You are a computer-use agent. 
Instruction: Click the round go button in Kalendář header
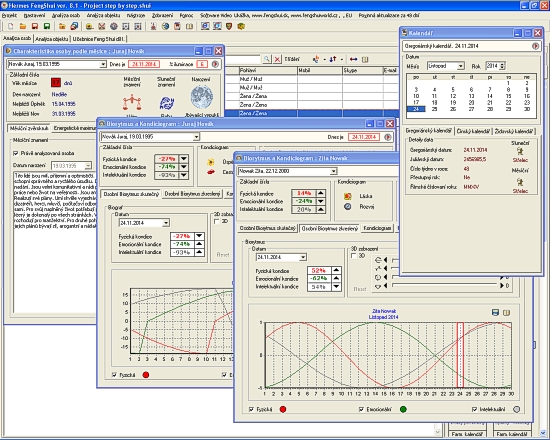(535, 46)
